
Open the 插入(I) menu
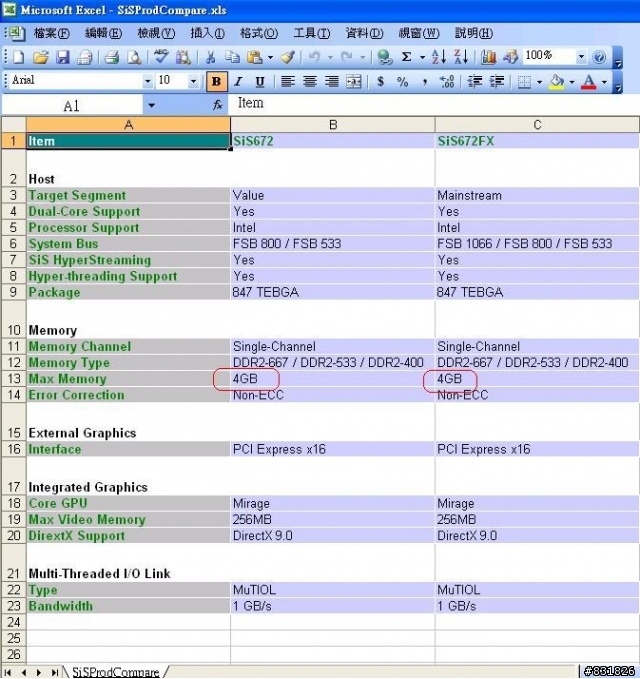[207, 33]
